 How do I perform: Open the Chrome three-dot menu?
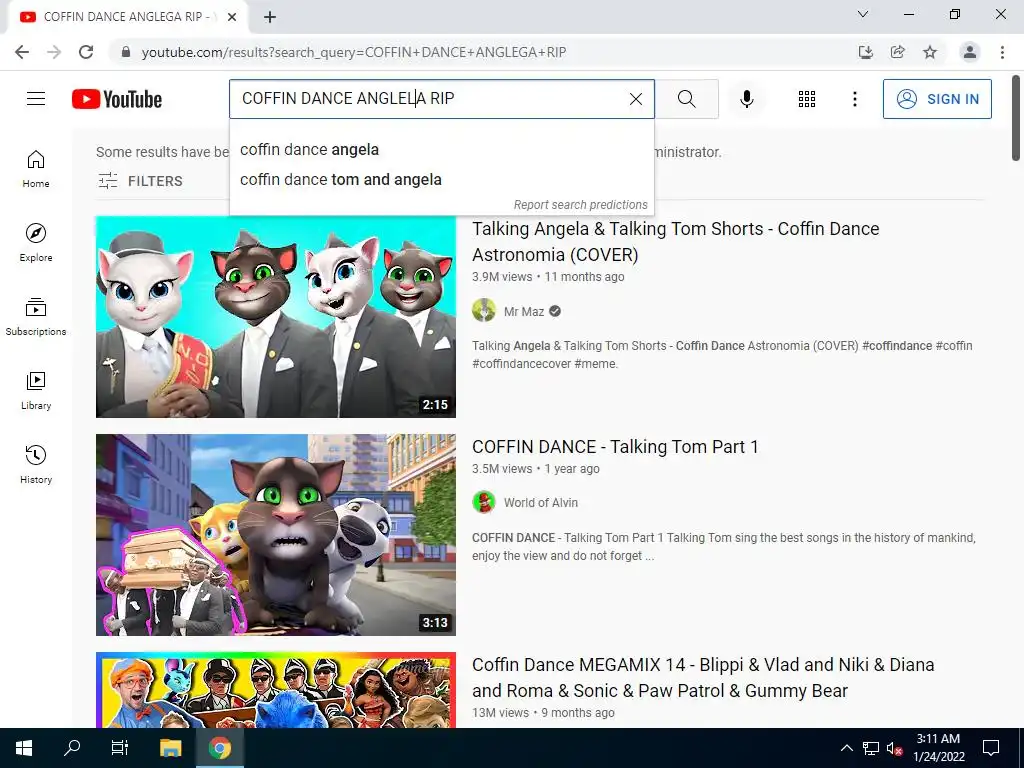pos(1002,52)
